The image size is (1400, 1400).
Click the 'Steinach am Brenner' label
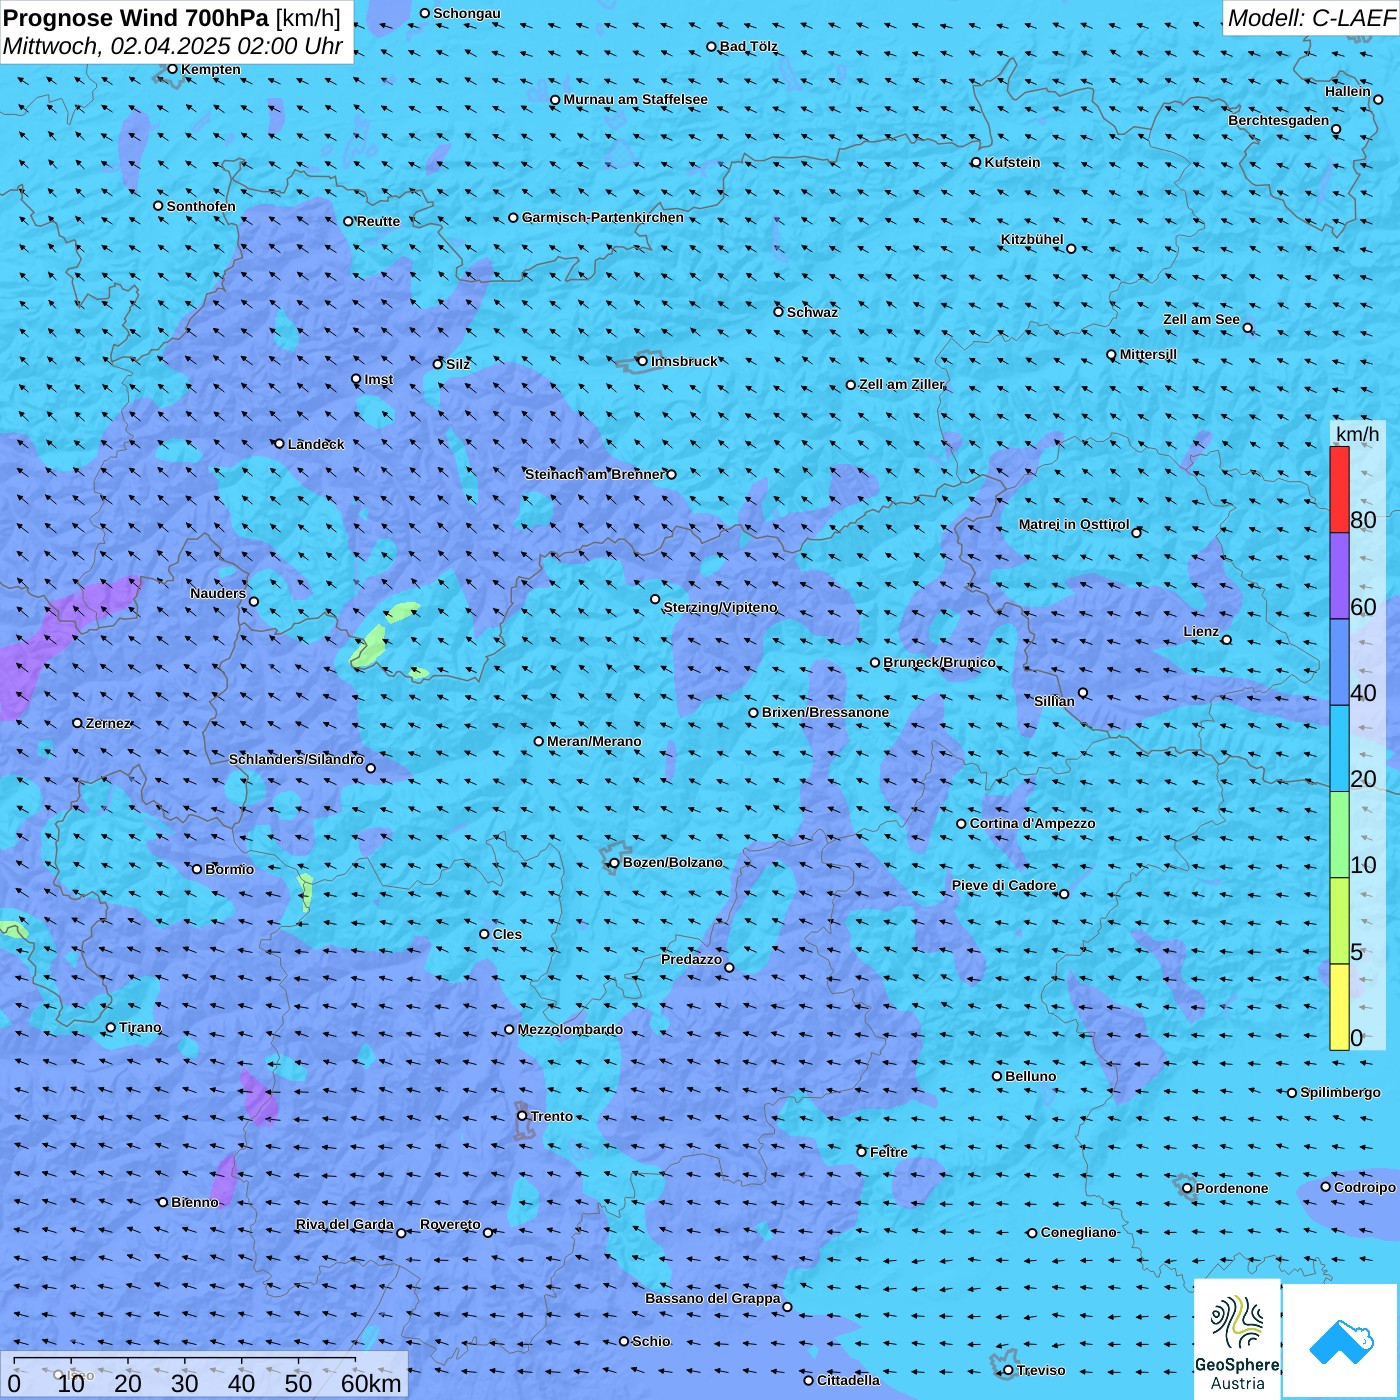[594, 474]
